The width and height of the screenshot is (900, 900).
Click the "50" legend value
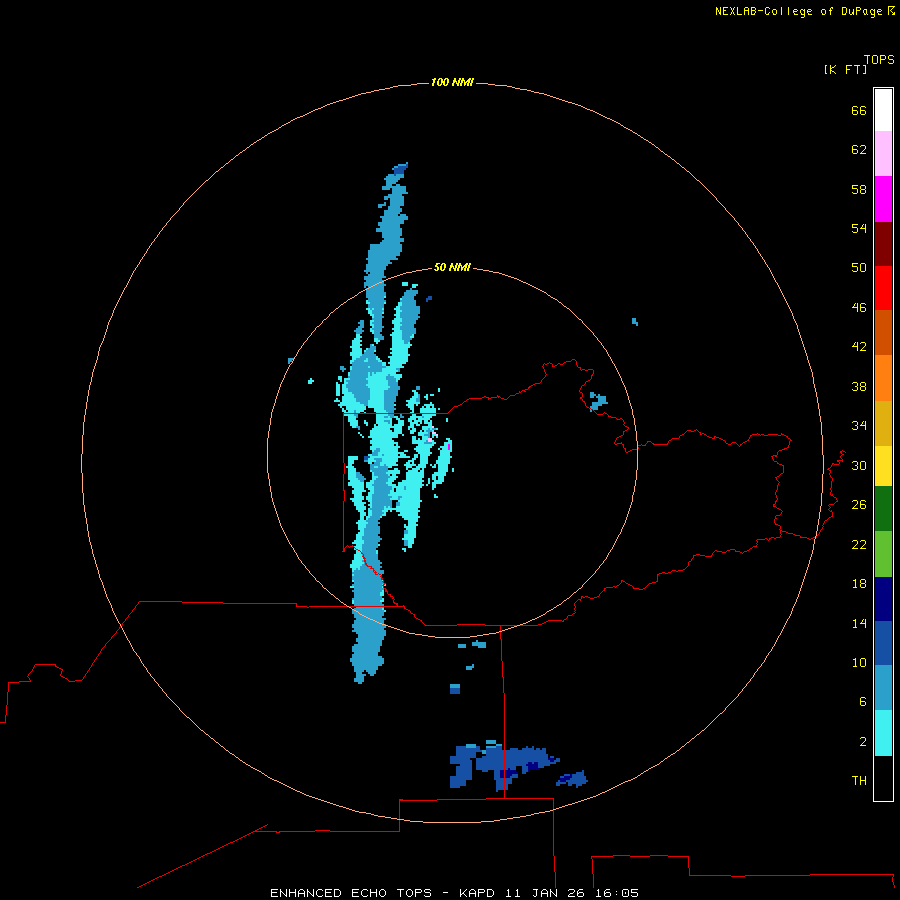(859, 268)
